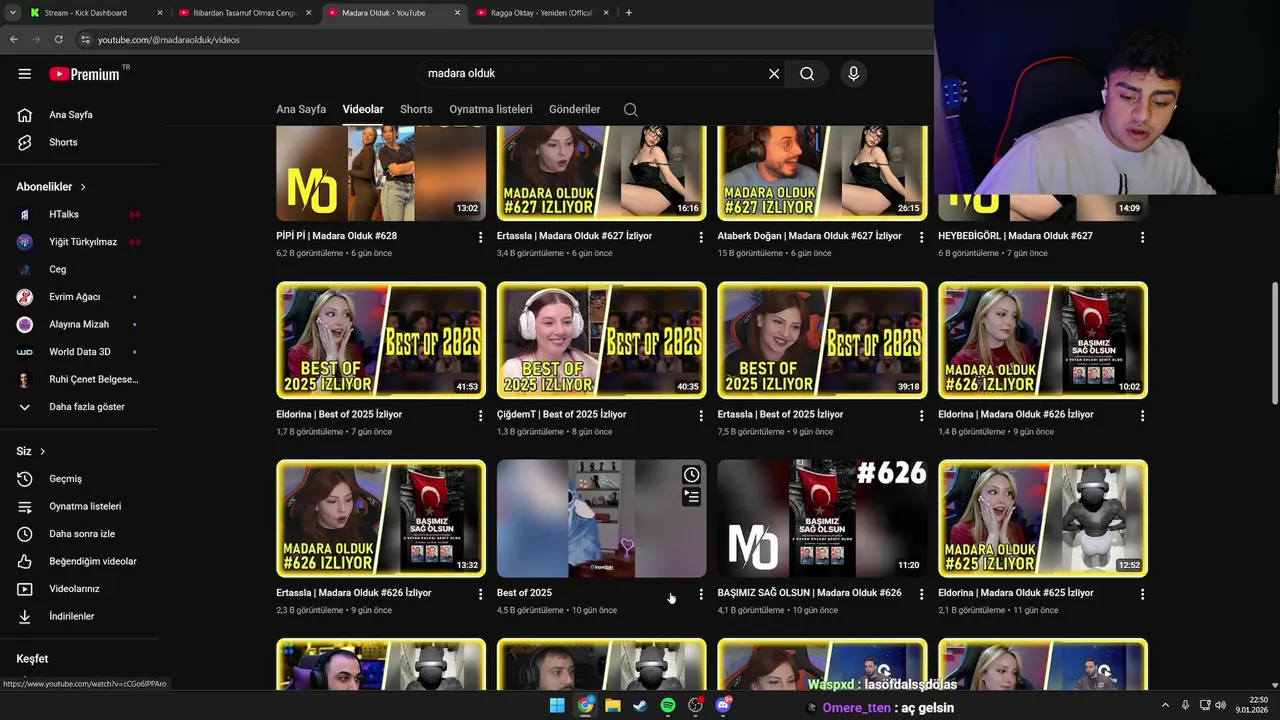1280x720 pixels.
Task: Open the browser tab list dropdown
Action: [x=13, y=13]
